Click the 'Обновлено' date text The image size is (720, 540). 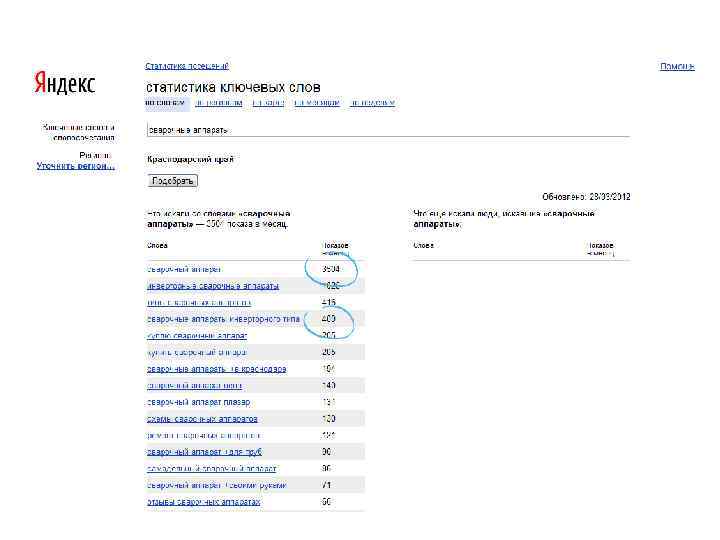click(x=586, y=197)
